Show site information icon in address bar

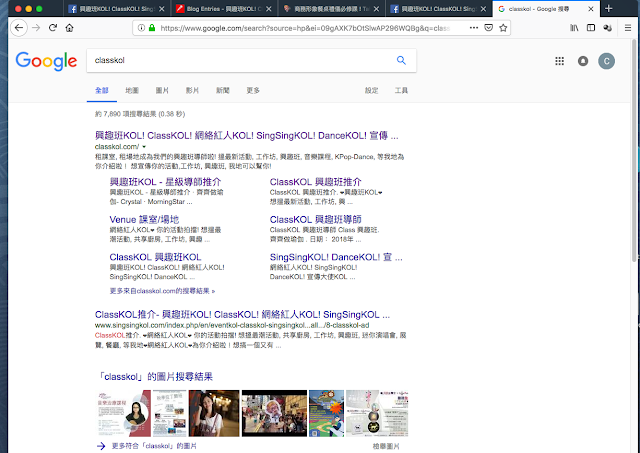141,28
